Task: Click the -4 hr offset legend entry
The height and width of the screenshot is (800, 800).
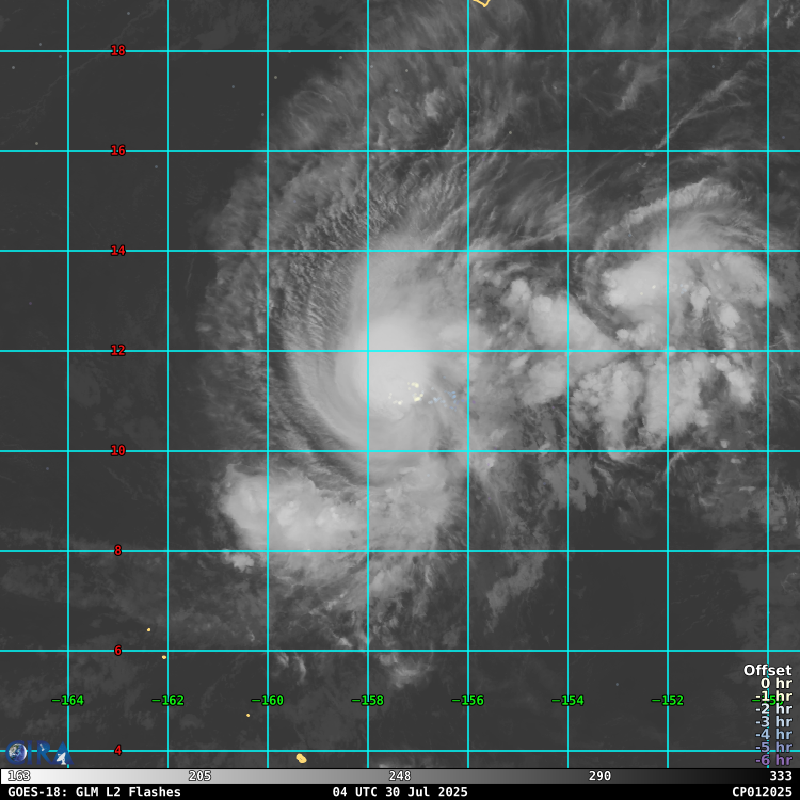Action: coord(773,734)
